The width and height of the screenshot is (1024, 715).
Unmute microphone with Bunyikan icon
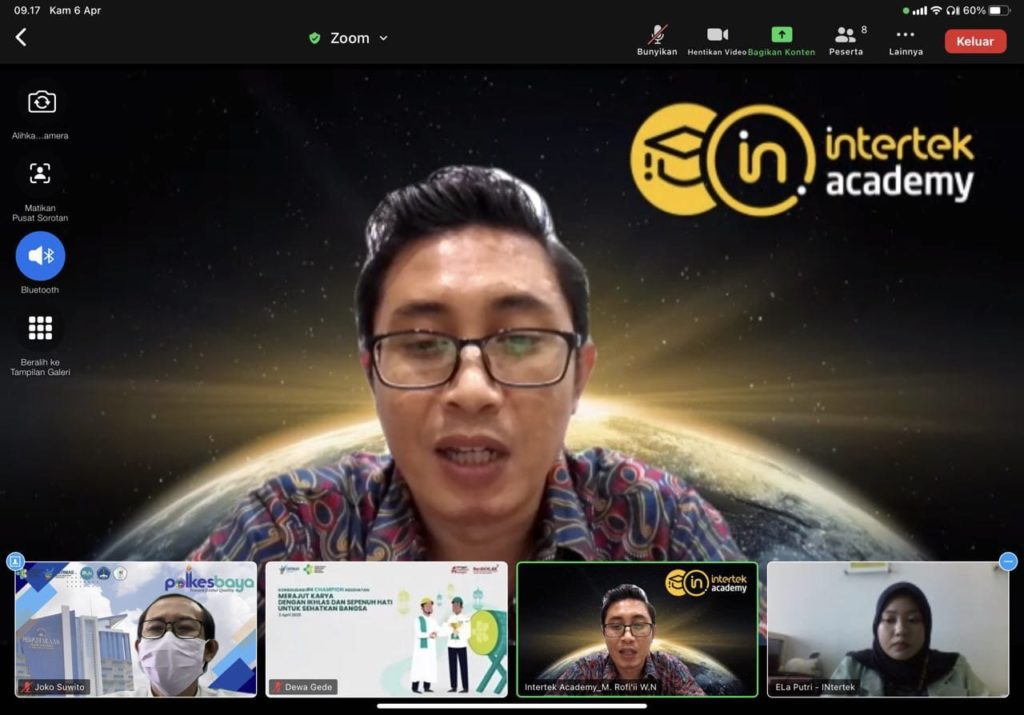(x=657, y=40)
